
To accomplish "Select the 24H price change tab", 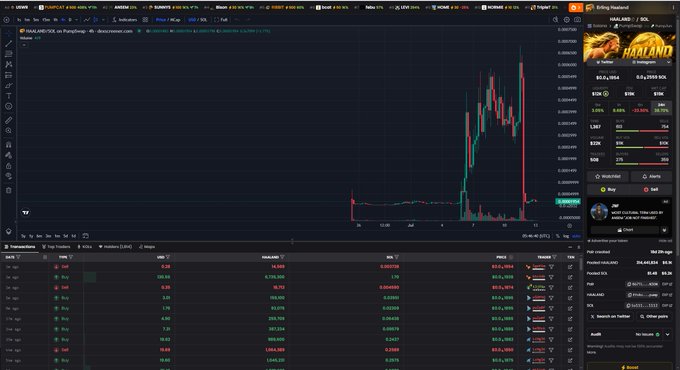I will [661, 108].
